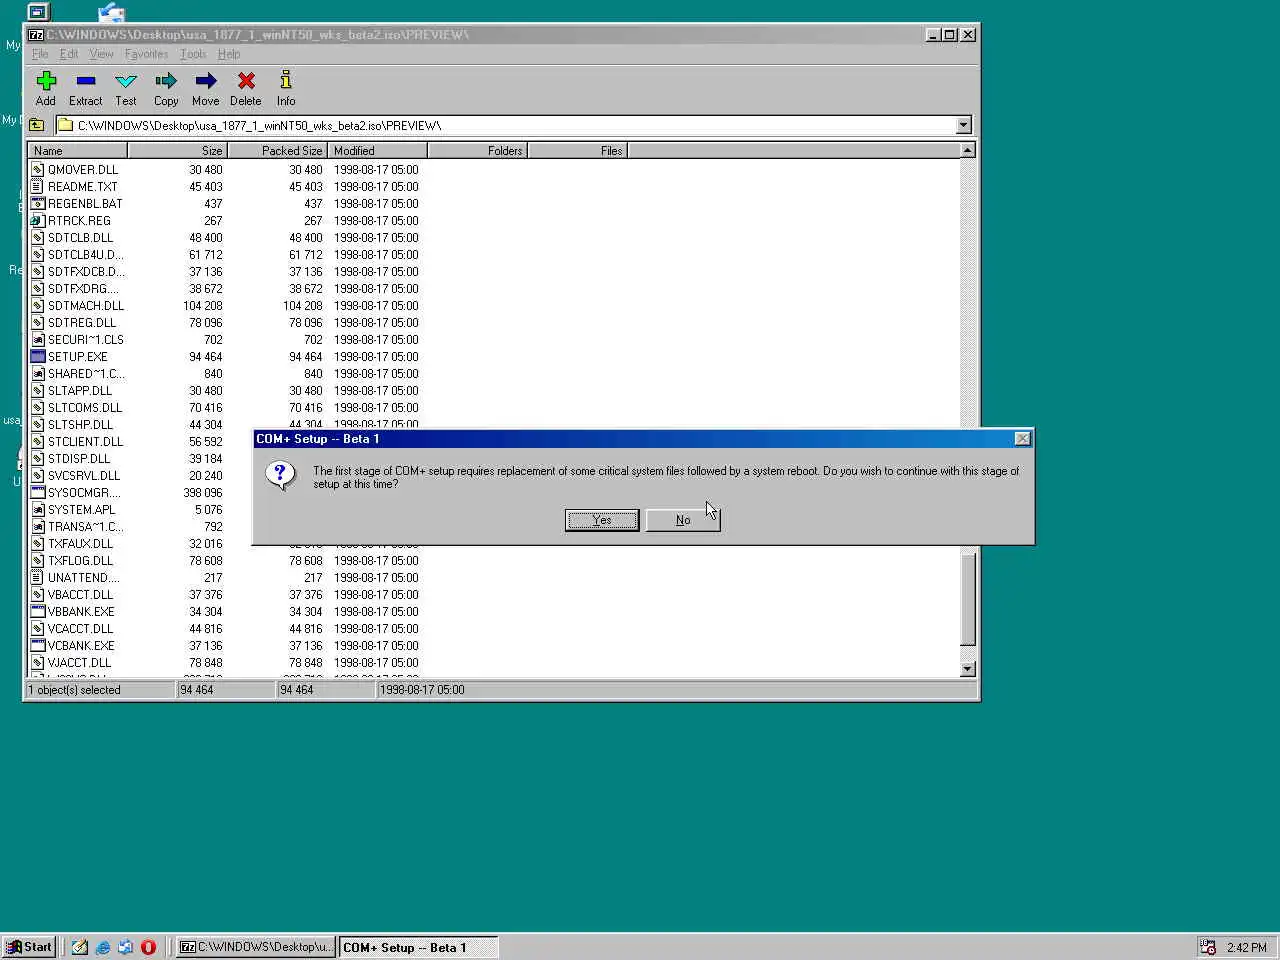Click No in the COM+ Setup dialog
The width and height of the screenshot is (1280, 960).
click(x=683, y=520)
